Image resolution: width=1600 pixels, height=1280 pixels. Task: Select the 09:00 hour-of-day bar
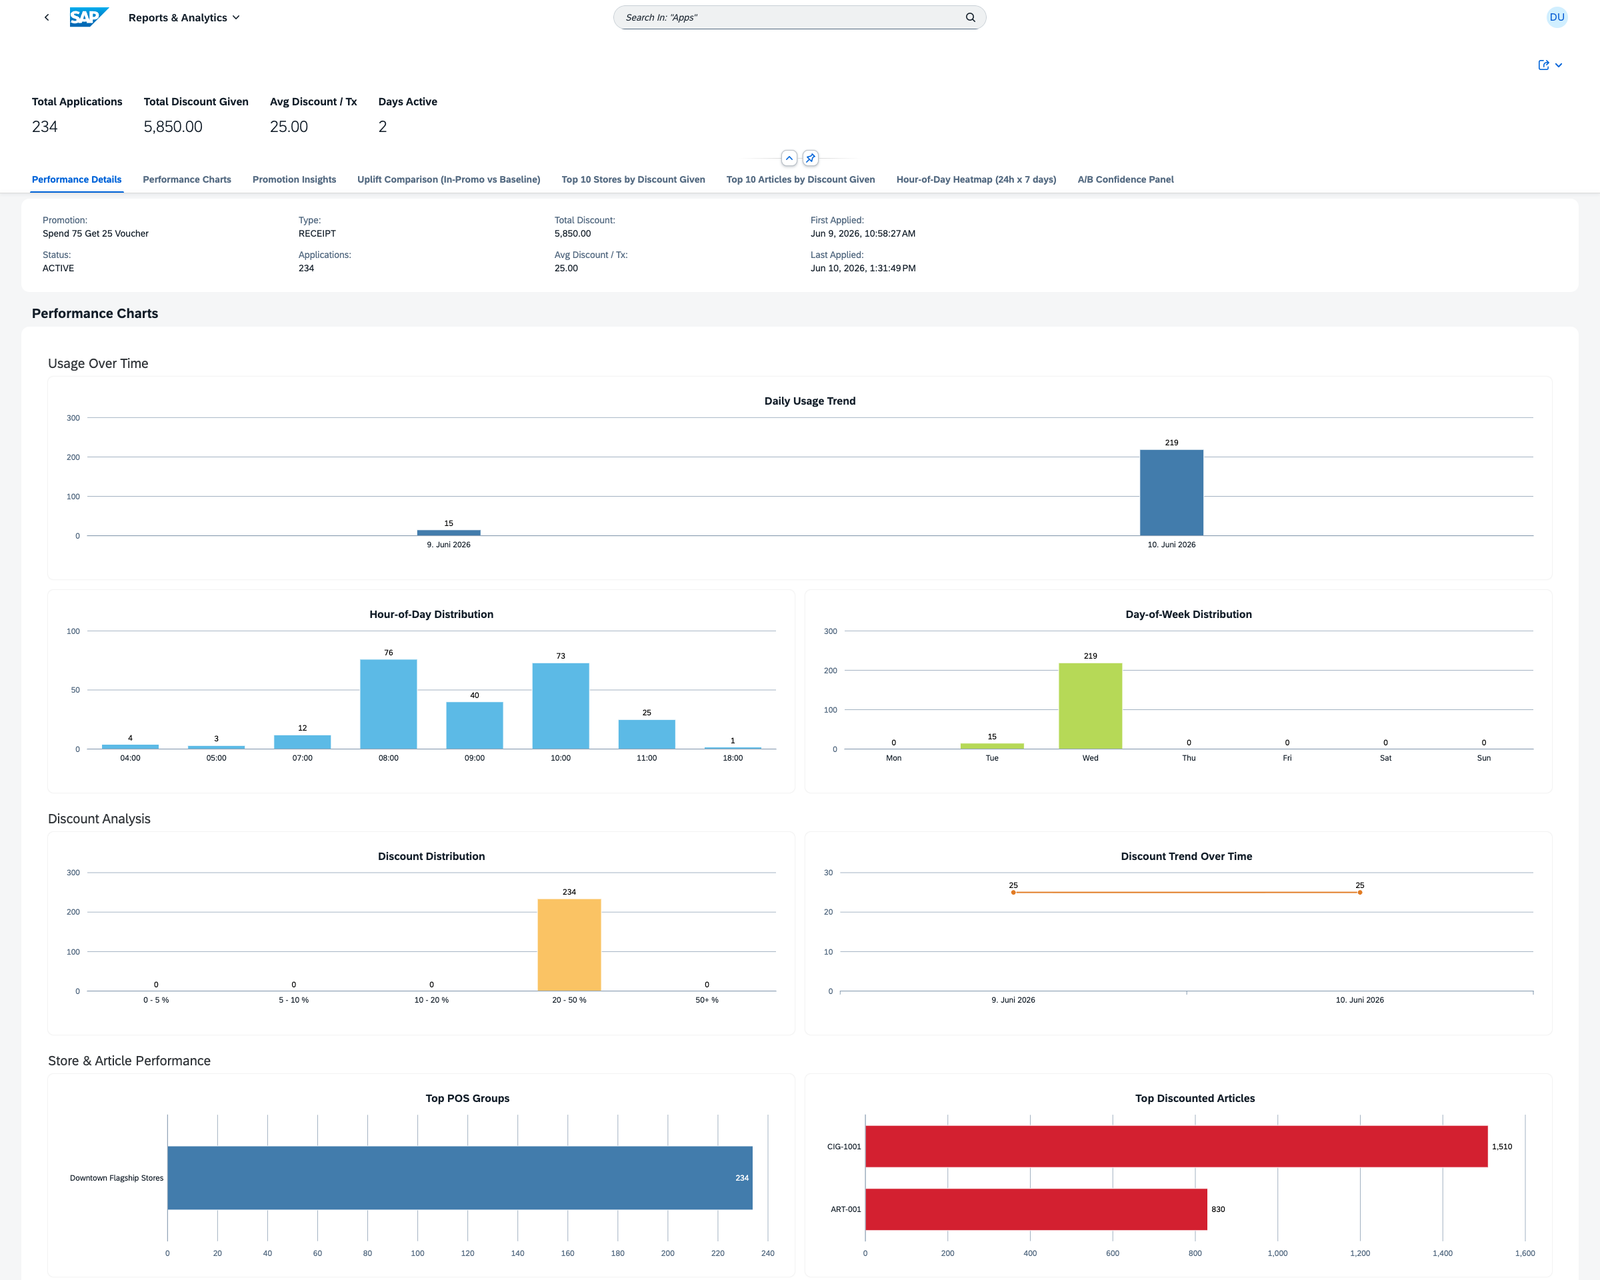coord(475,725)
